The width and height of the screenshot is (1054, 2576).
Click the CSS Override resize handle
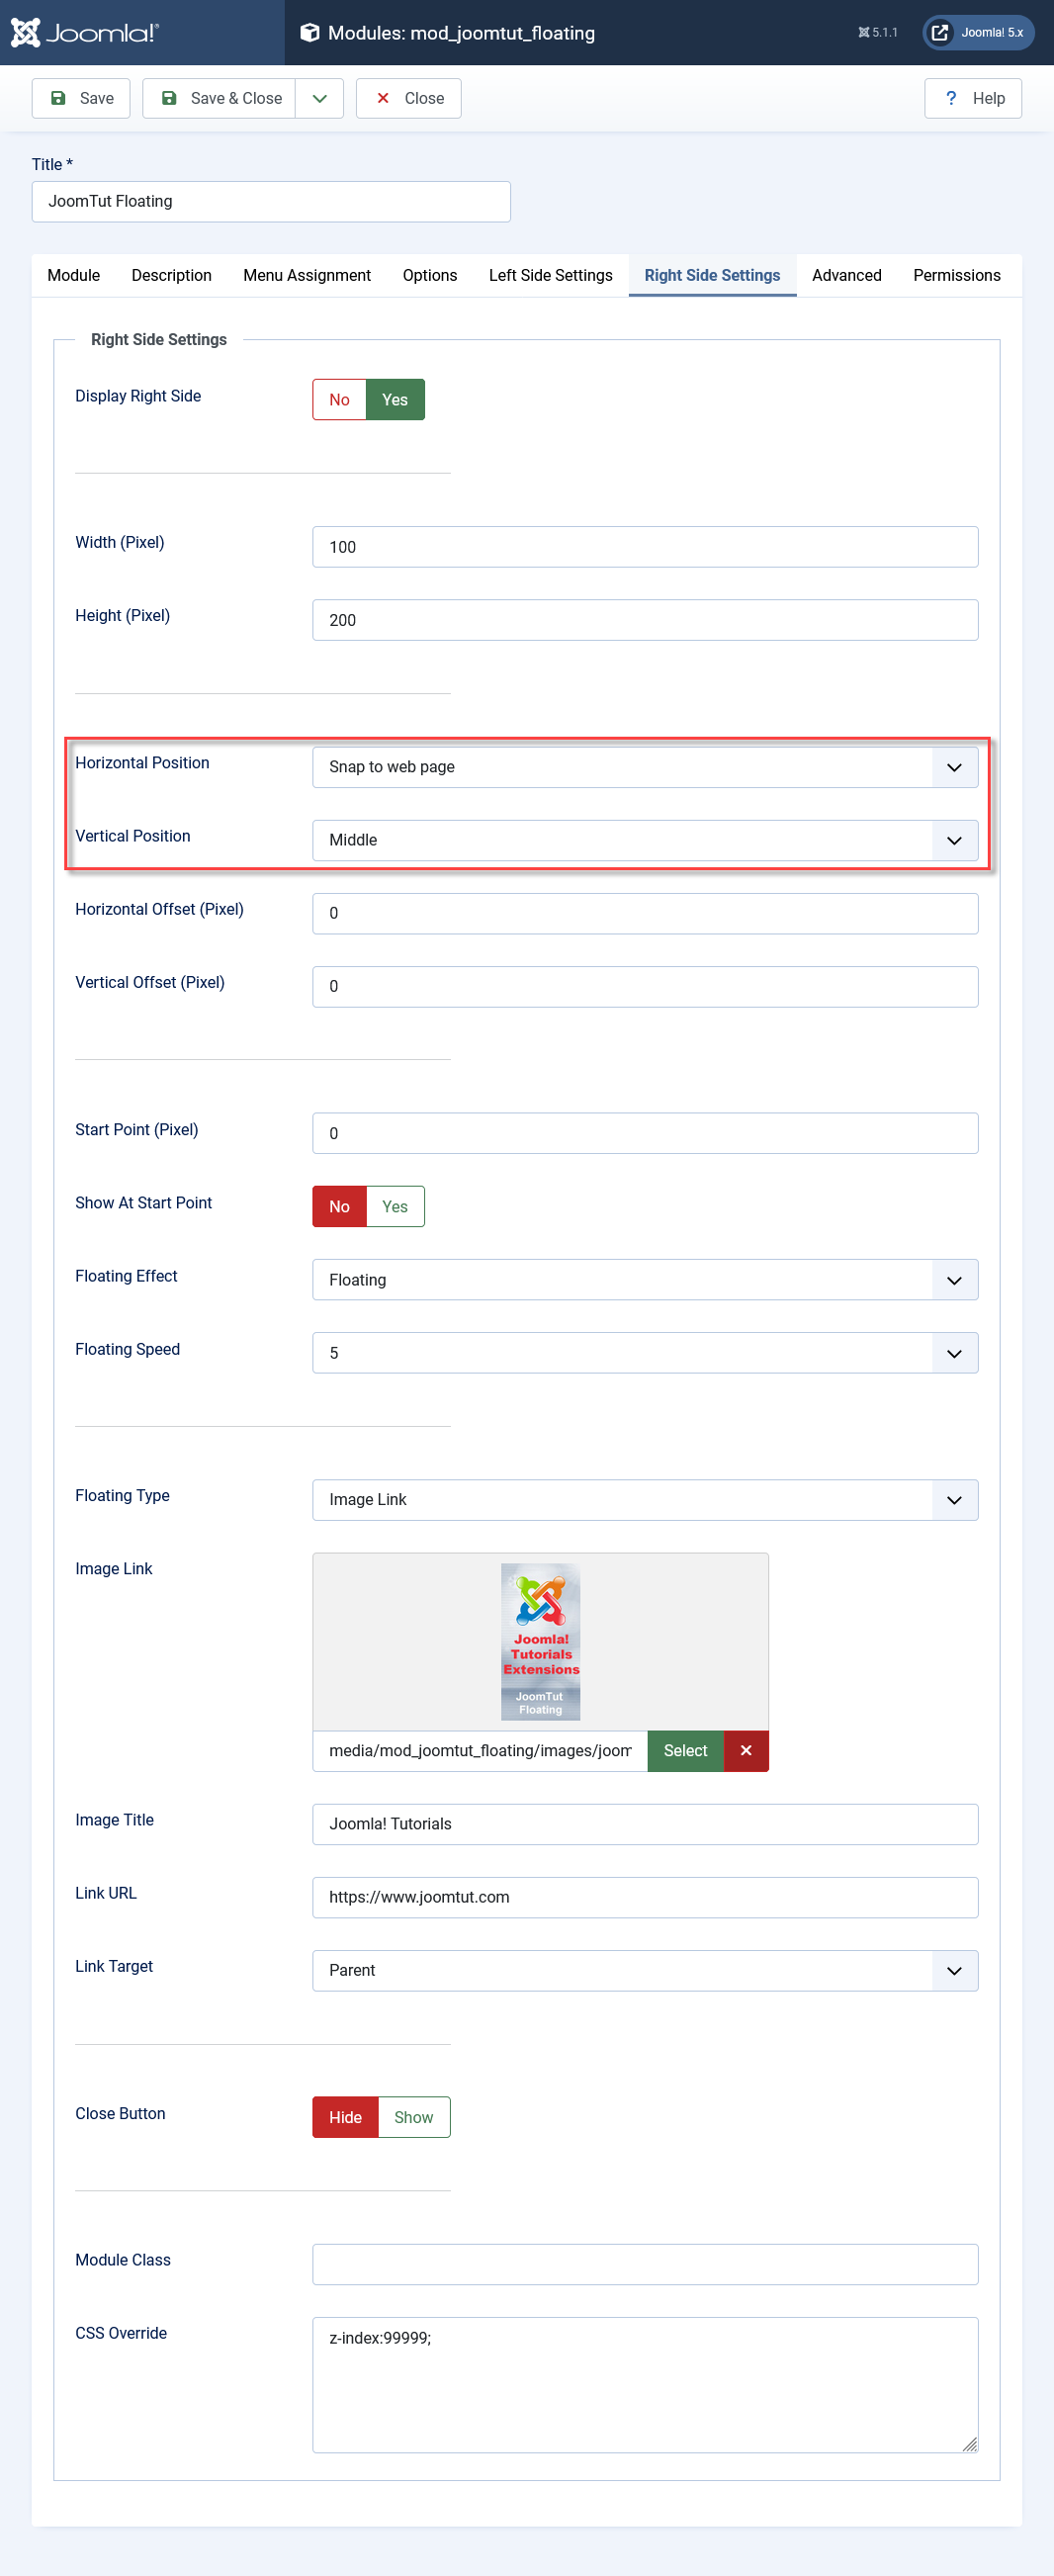(969, 2443)
